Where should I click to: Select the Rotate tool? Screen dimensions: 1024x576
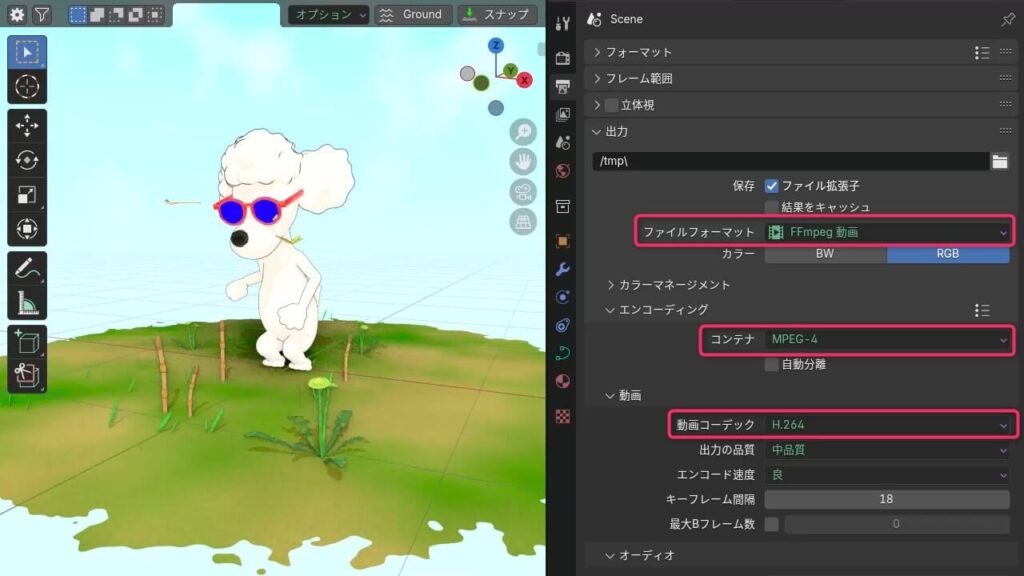(x=27, y=160)
